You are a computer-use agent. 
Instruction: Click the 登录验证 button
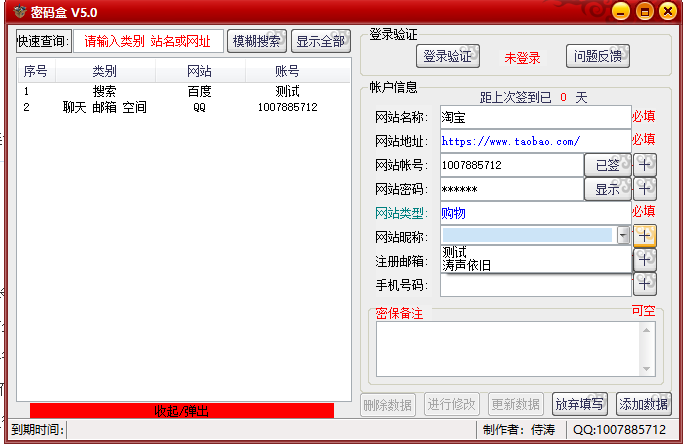tap(448, 56)
